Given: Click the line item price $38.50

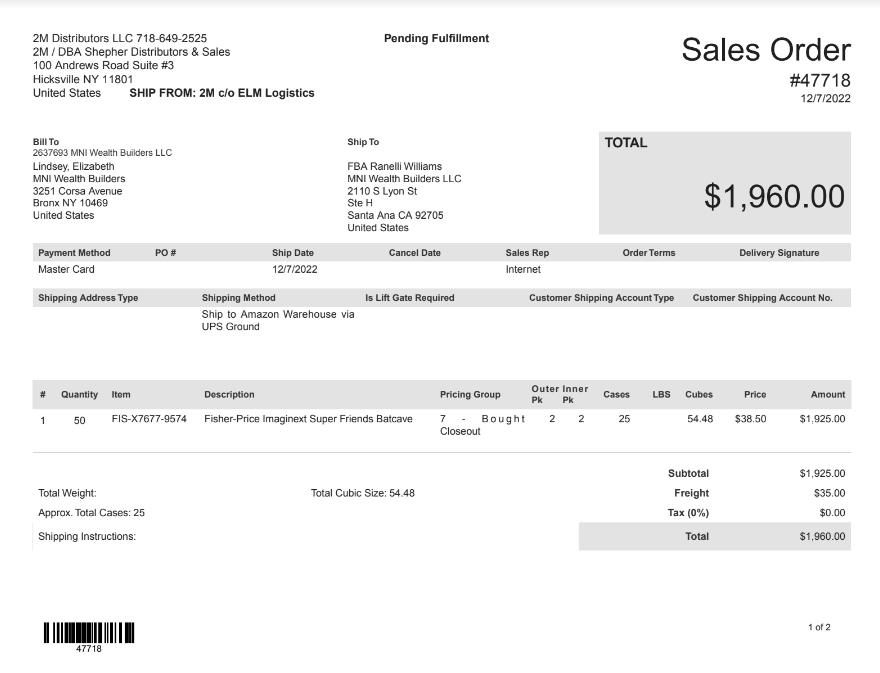Looking at the screenshot, I should coord(750,419).
